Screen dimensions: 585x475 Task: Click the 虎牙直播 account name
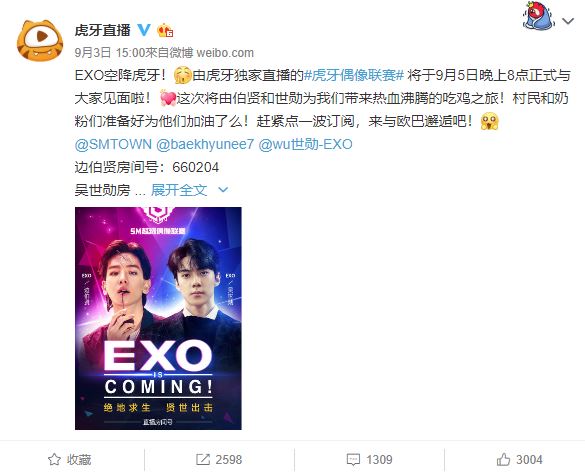click(x=103, y=30)
